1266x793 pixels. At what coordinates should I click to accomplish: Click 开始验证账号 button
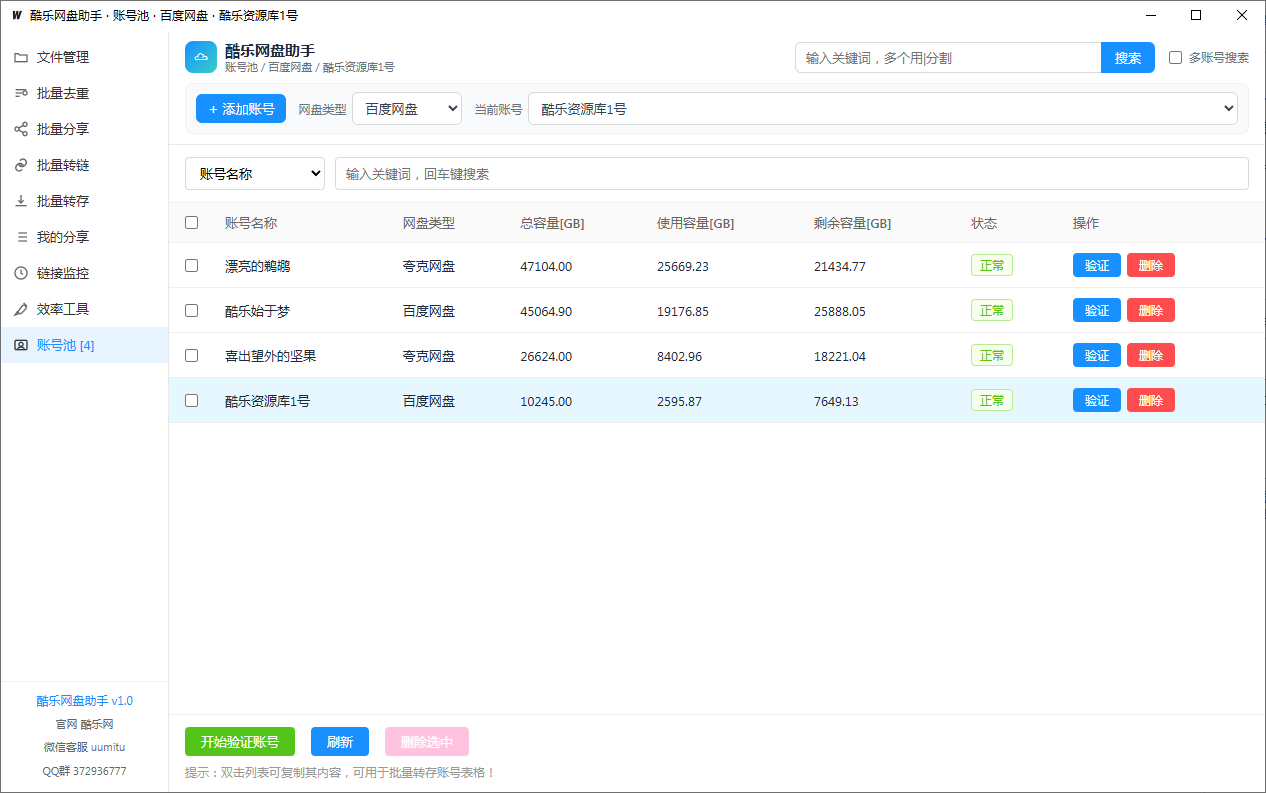coord(240,742)
